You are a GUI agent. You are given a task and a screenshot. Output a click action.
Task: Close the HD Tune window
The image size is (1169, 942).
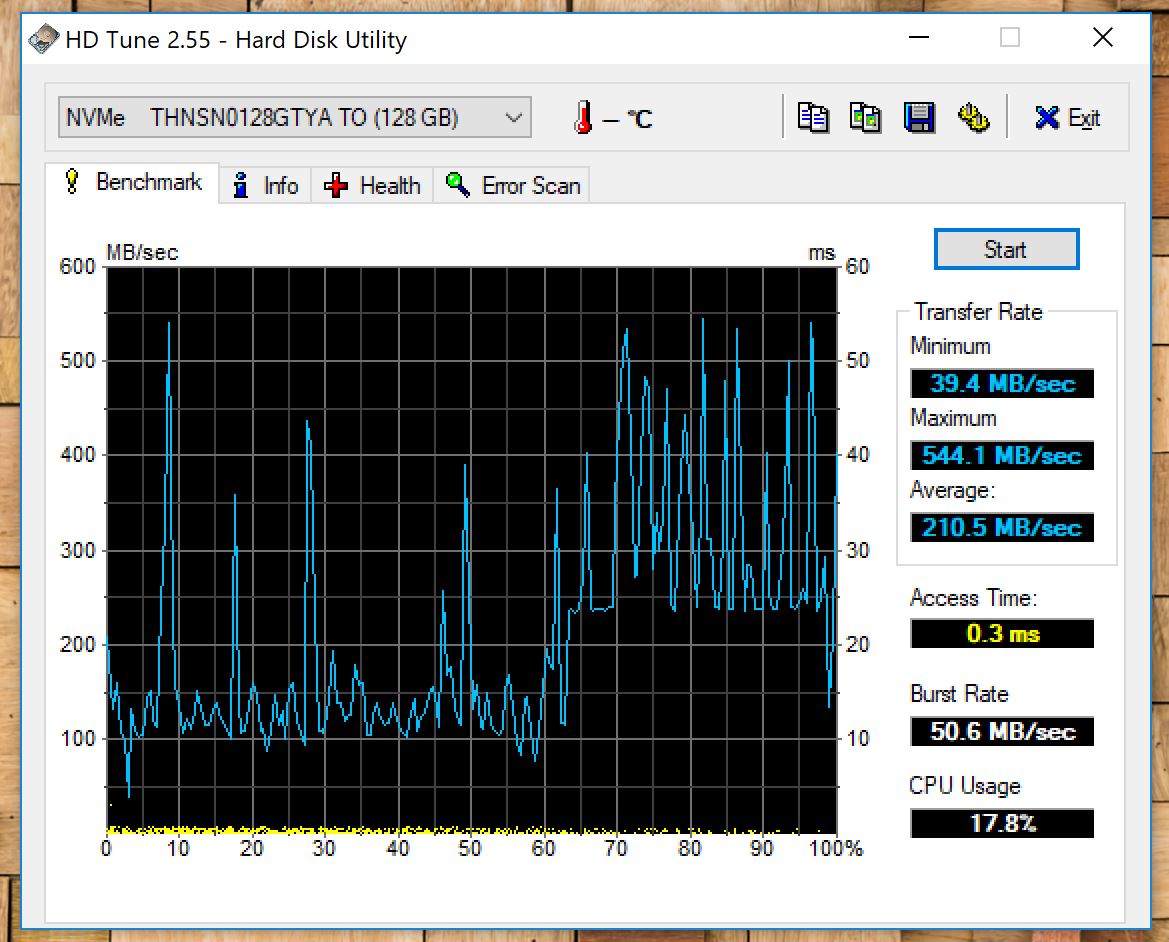(1103, 37)
